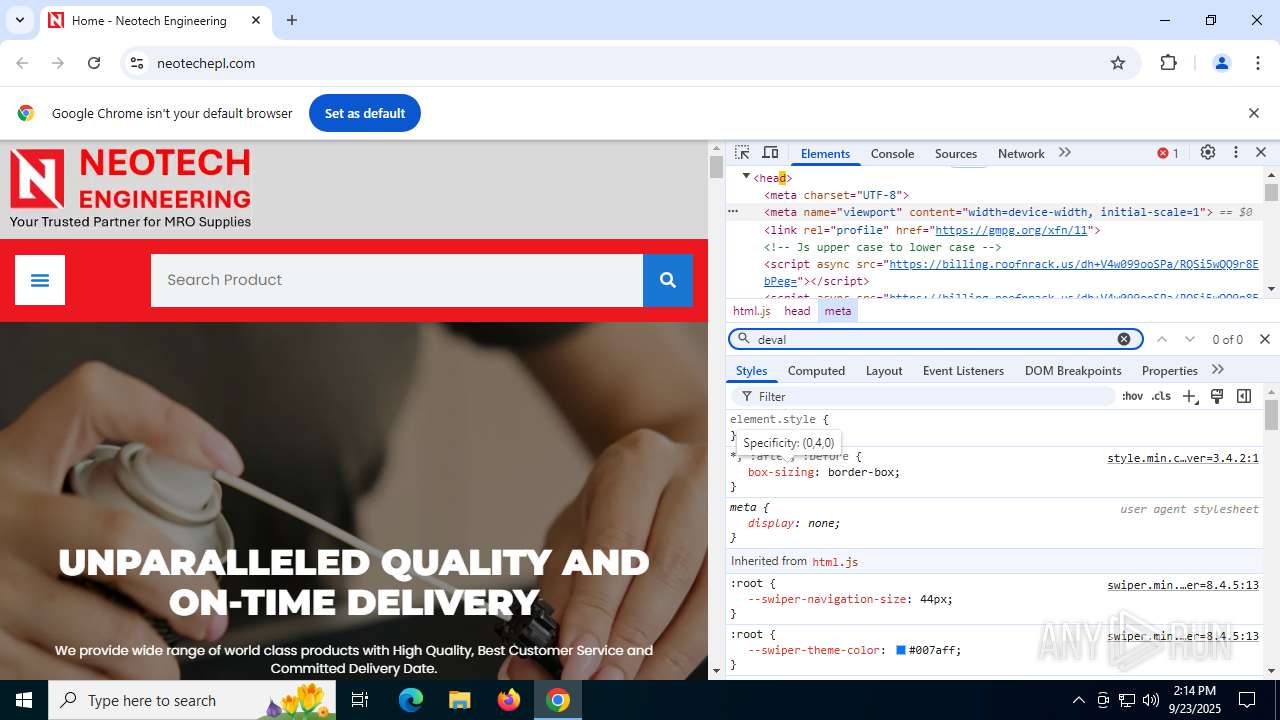Viewport: 1280px width, 720px height.
Task: Show more DevTools panel tabs
Action: (x=1065, y=153)
